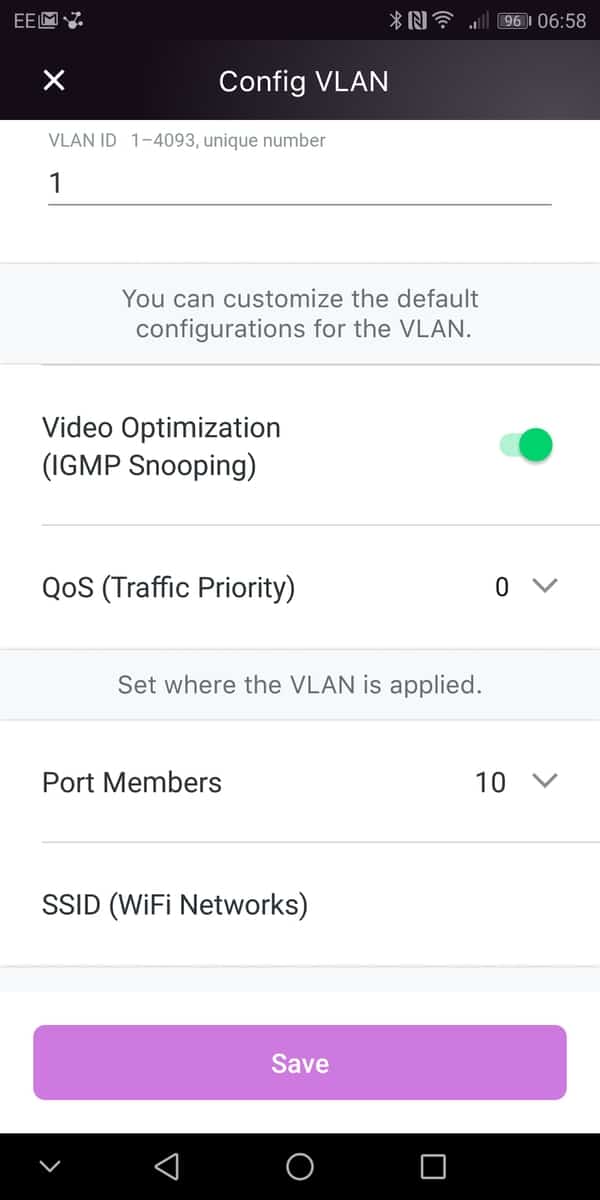
Task: Tap the Bluetooth status icon
Action: 395,20
